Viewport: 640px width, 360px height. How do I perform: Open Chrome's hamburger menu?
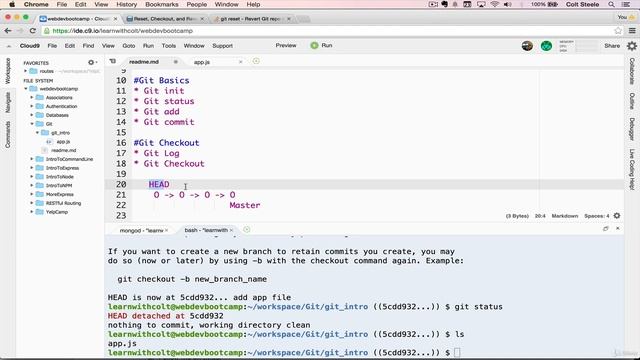(x=632, y=31)
